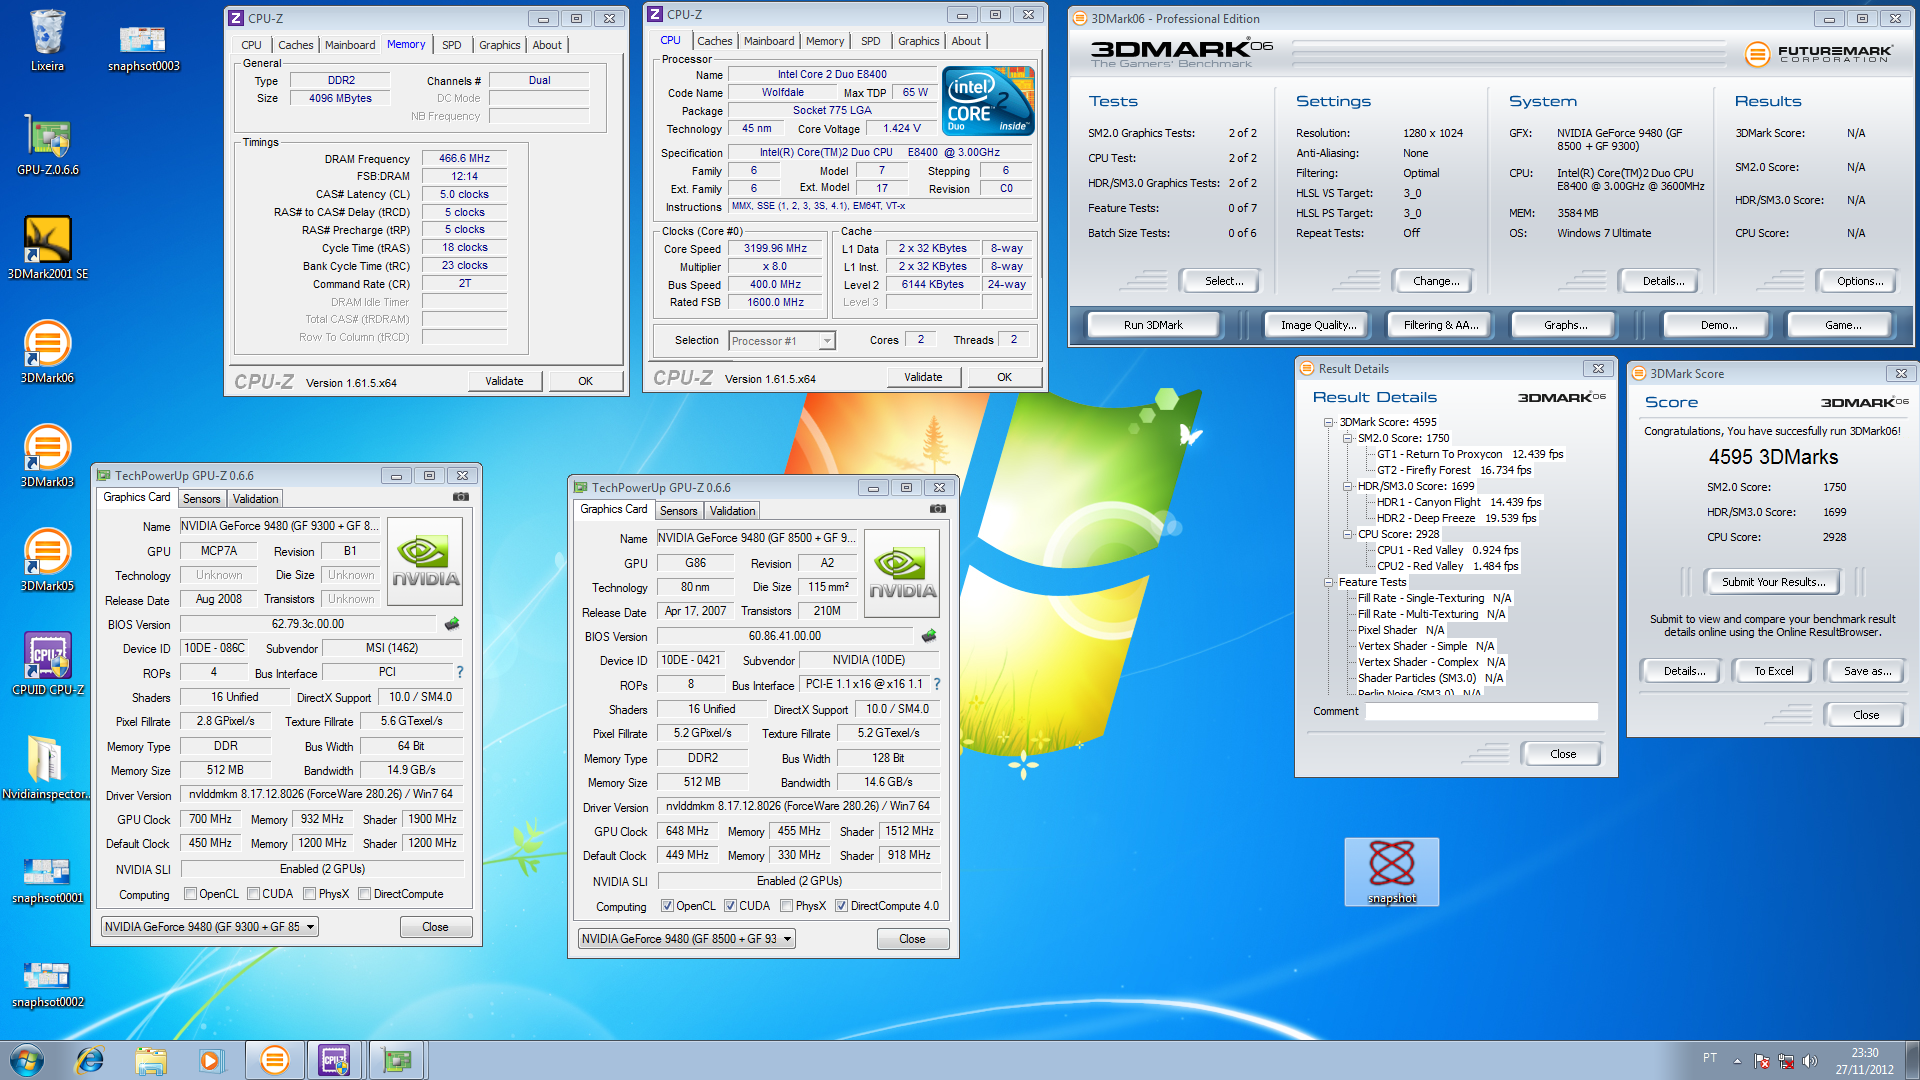Click the PT language indicator in taskbar
Viewport: 1920px width, 1080px height.
point(1709,1058)
